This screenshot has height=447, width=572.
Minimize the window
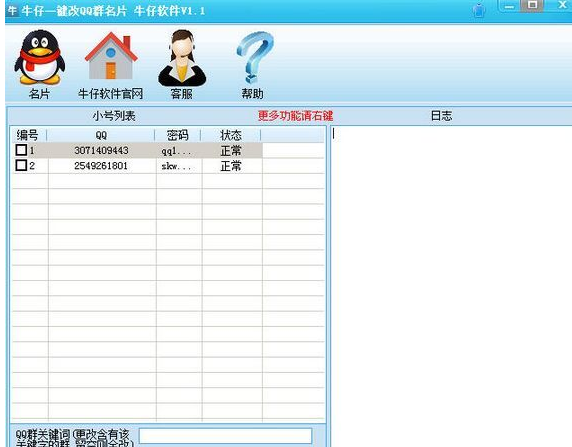(510, 6)
